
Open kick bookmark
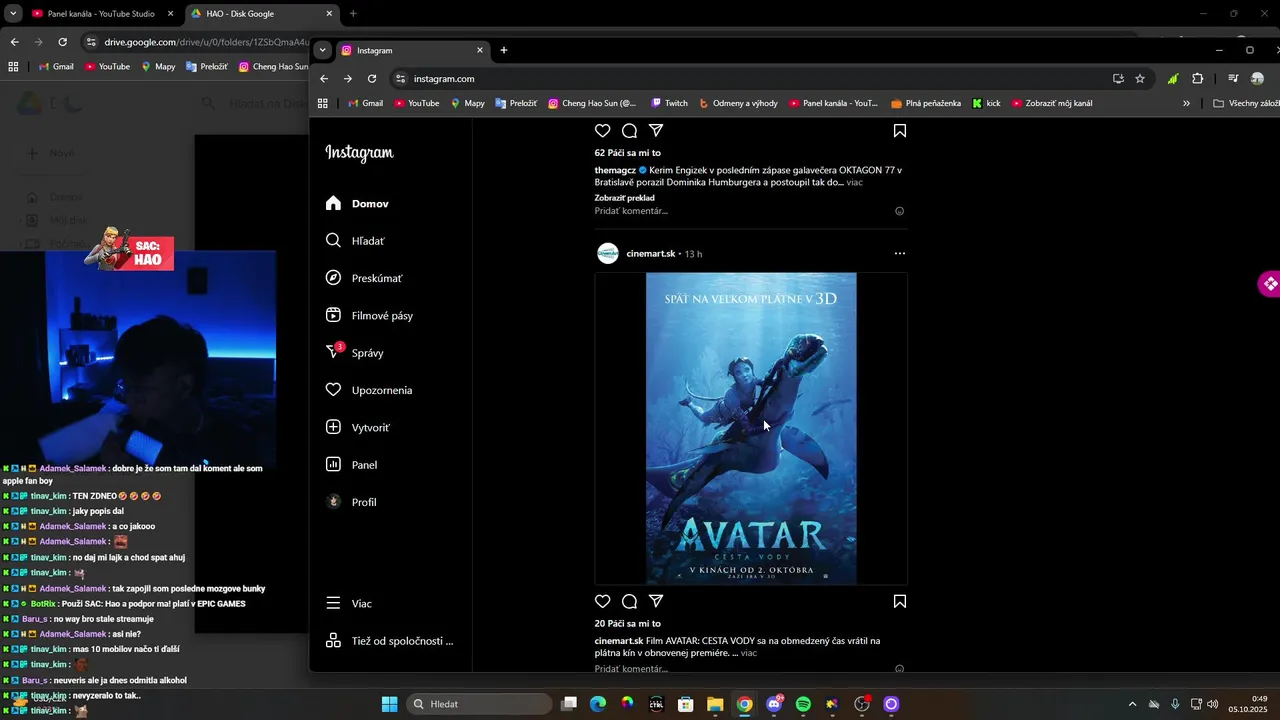tap(986, 103)
